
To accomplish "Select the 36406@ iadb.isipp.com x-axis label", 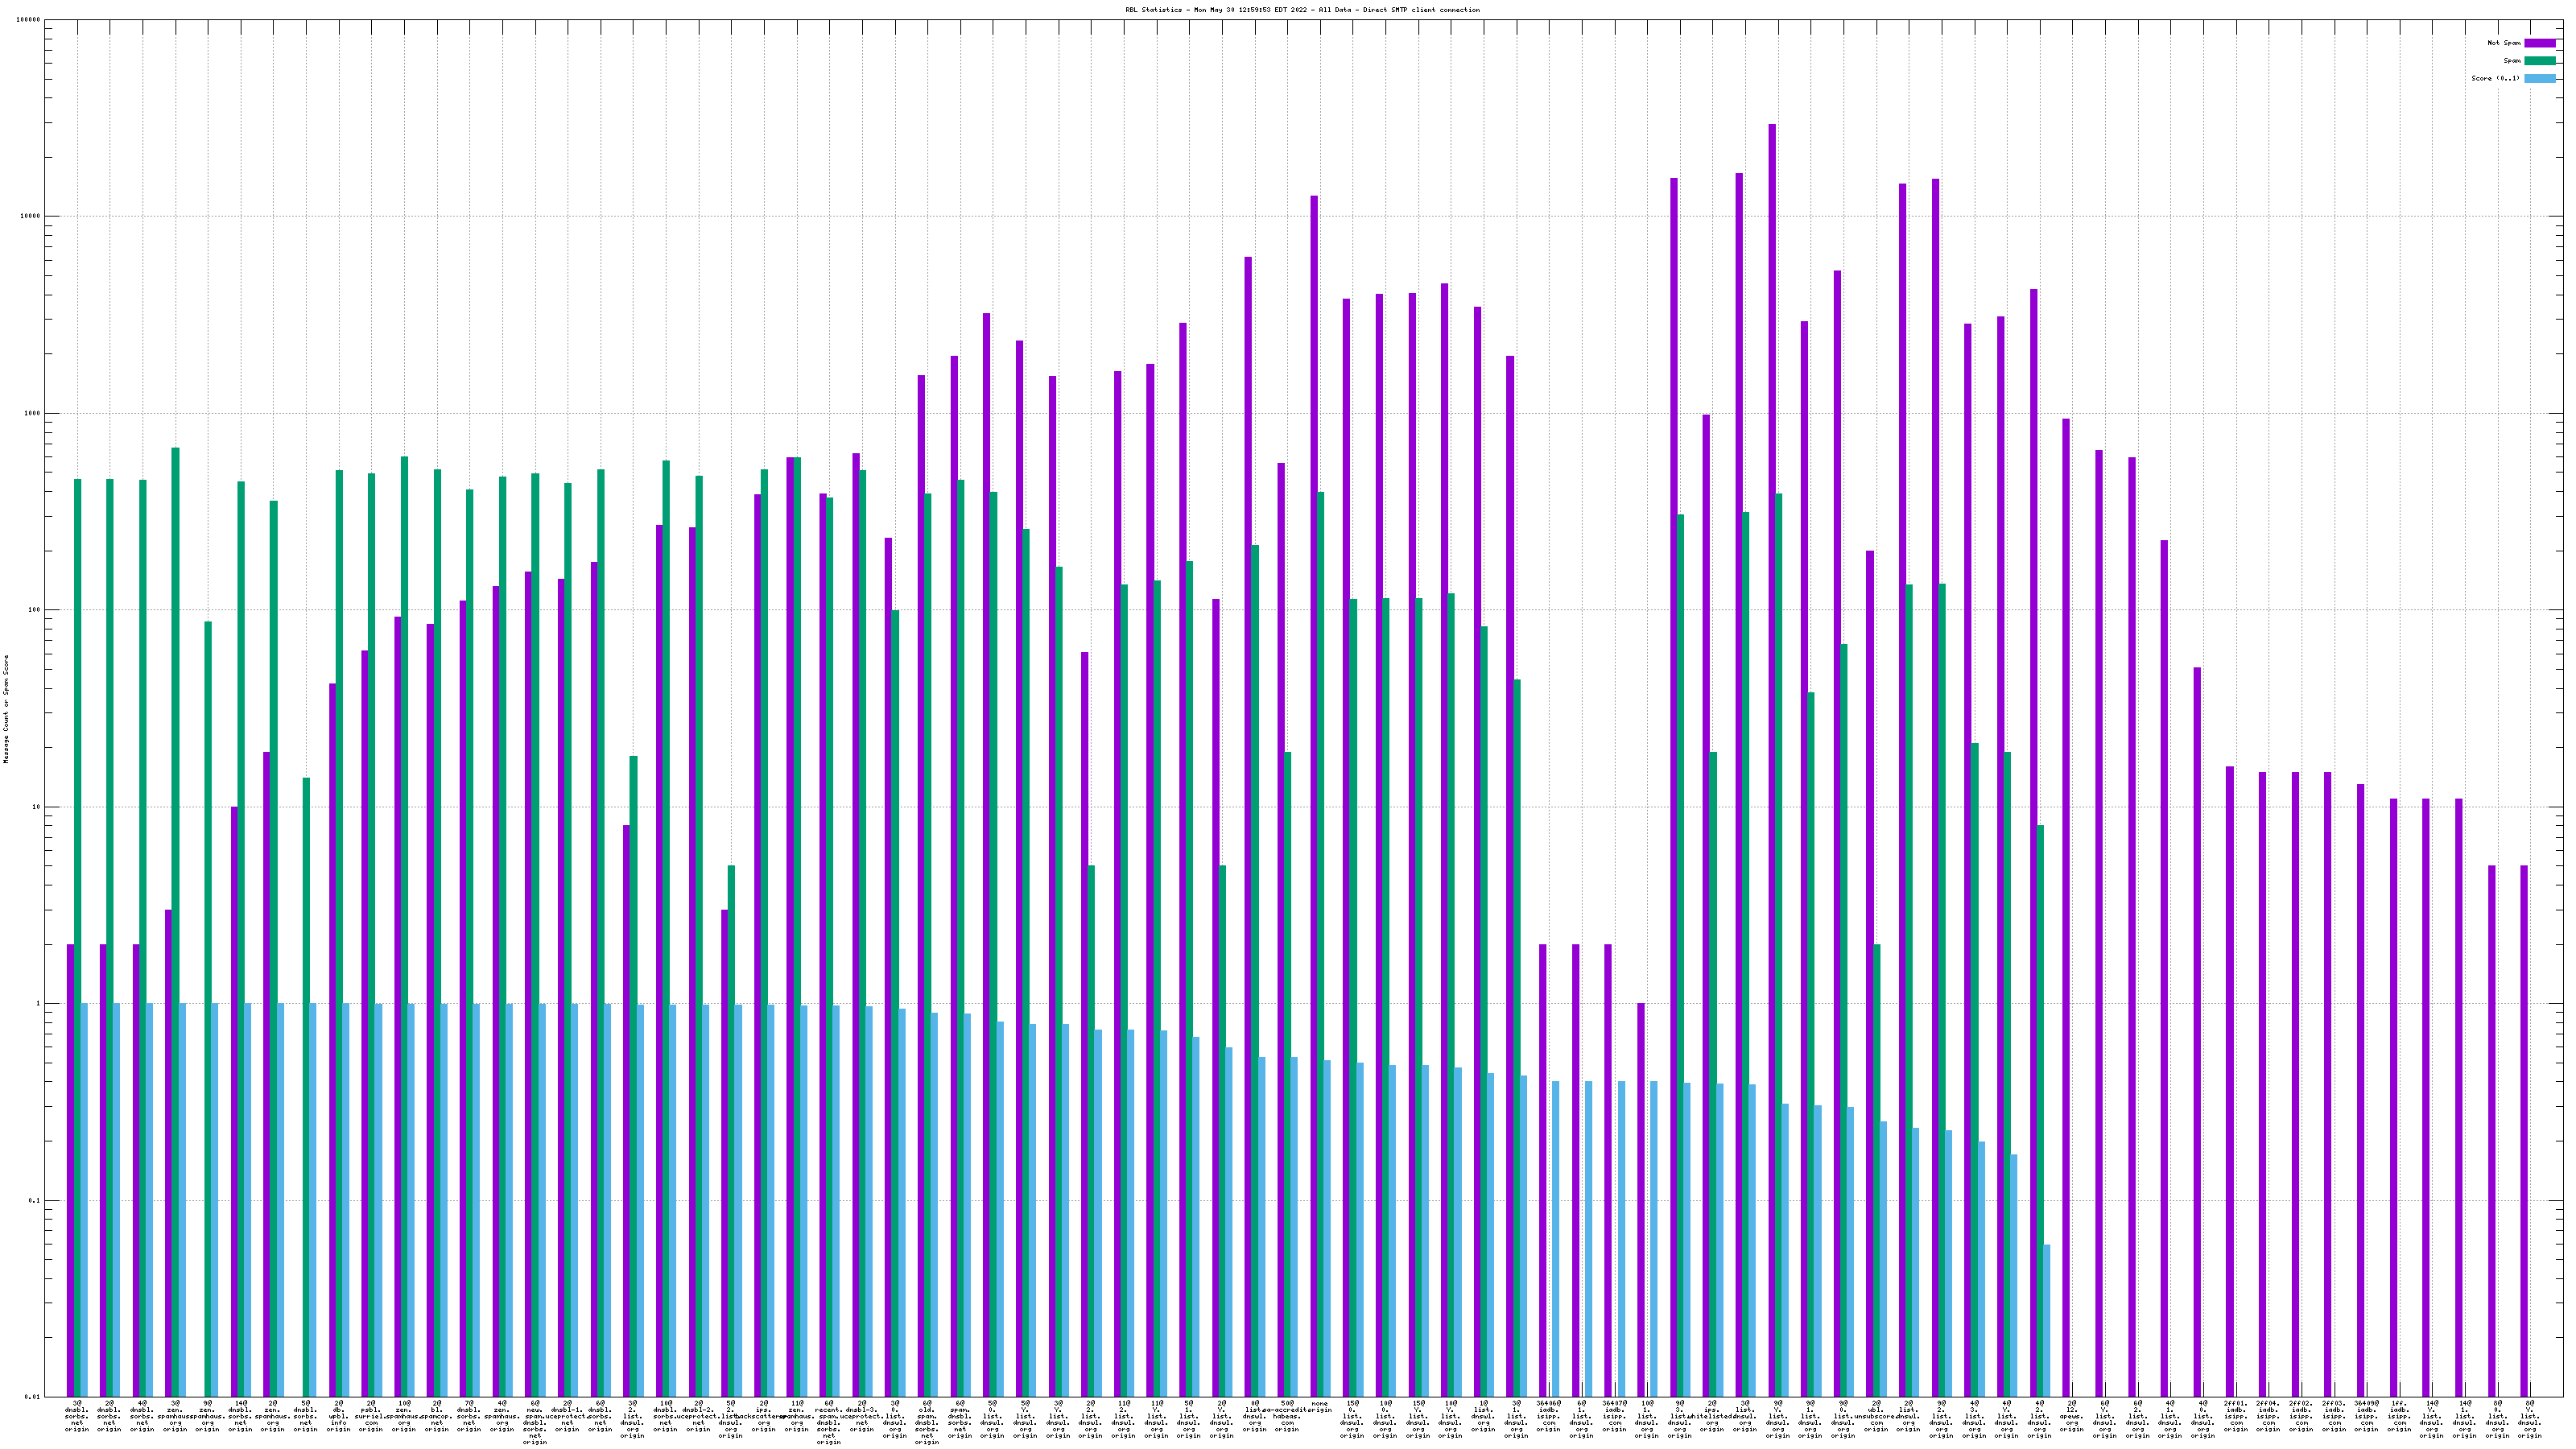I will tap(1548, 1416).
